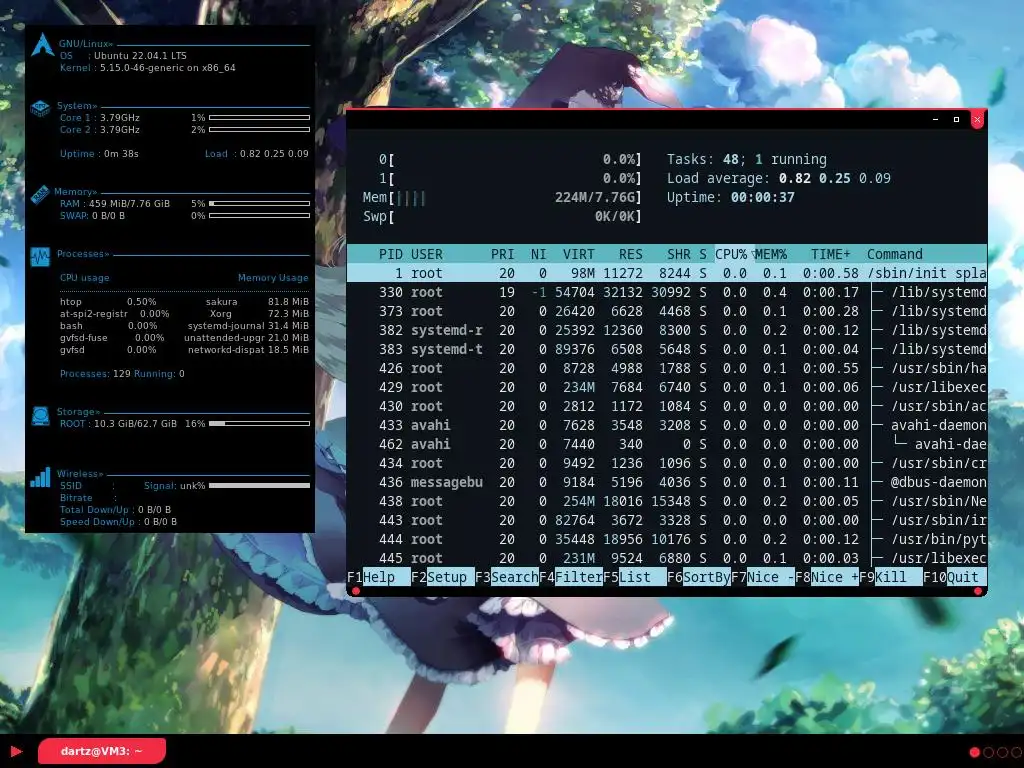
Task: Click the bottom-right resize grip of terminal
Action: pyautogui.click(x=978, y=591)
